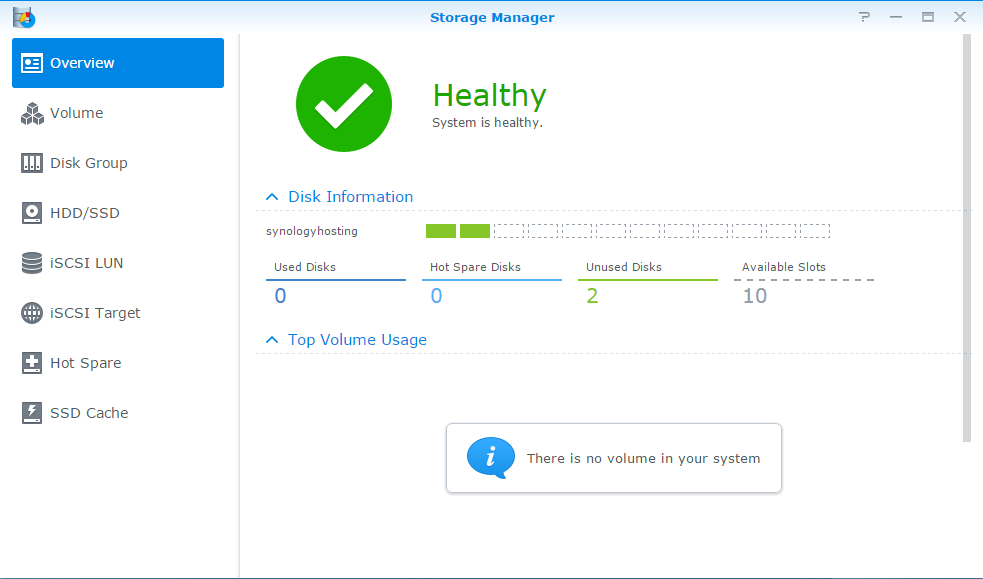Click the blue info bubble icon
The height and width of the screenshot is (579, 983).
491,457
